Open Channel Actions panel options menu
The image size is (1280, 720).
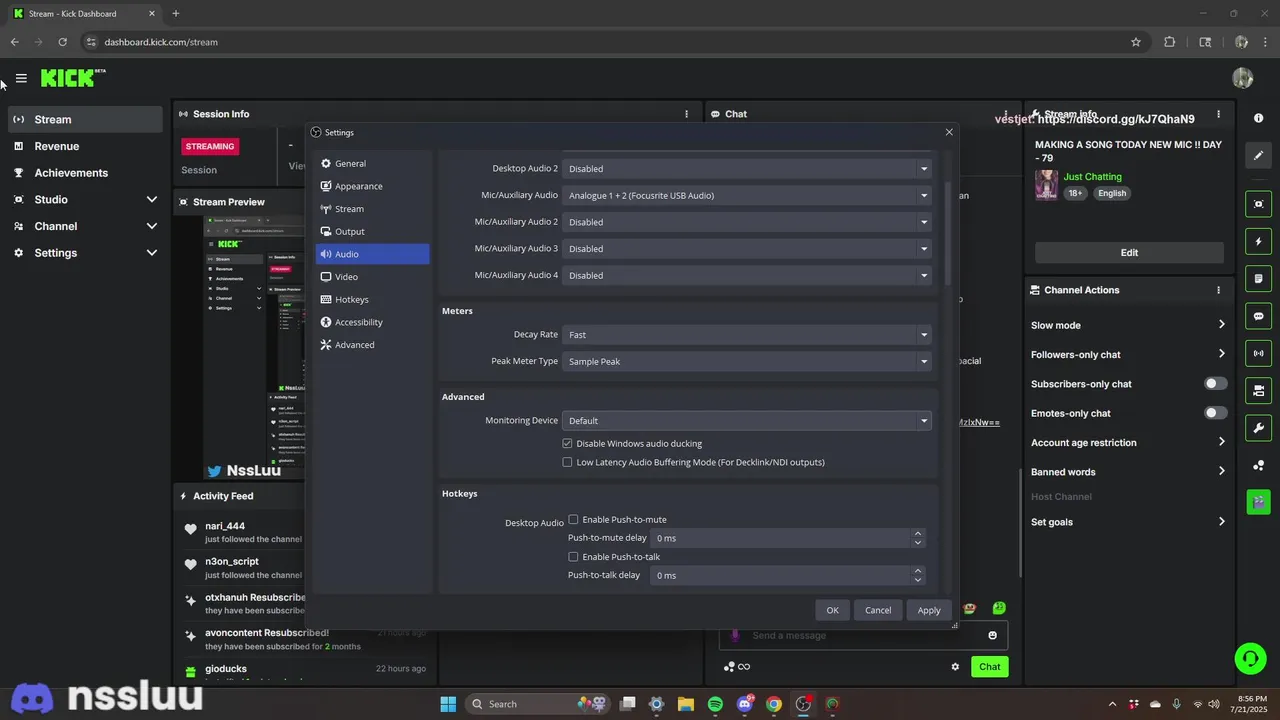pos(1218,290)
